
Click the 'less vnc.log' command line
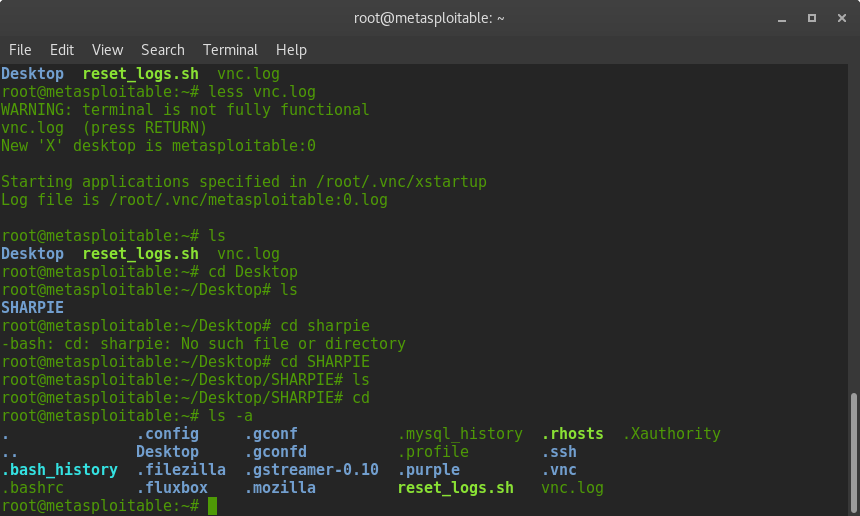tap(159, 92)
